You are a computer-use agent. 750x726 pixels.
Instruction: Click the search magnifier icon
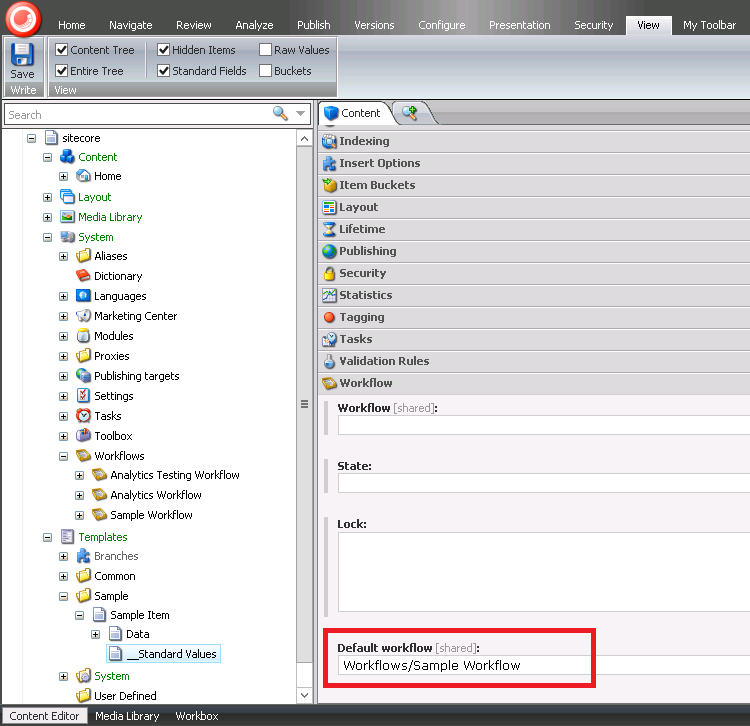(x=280, y=114)
